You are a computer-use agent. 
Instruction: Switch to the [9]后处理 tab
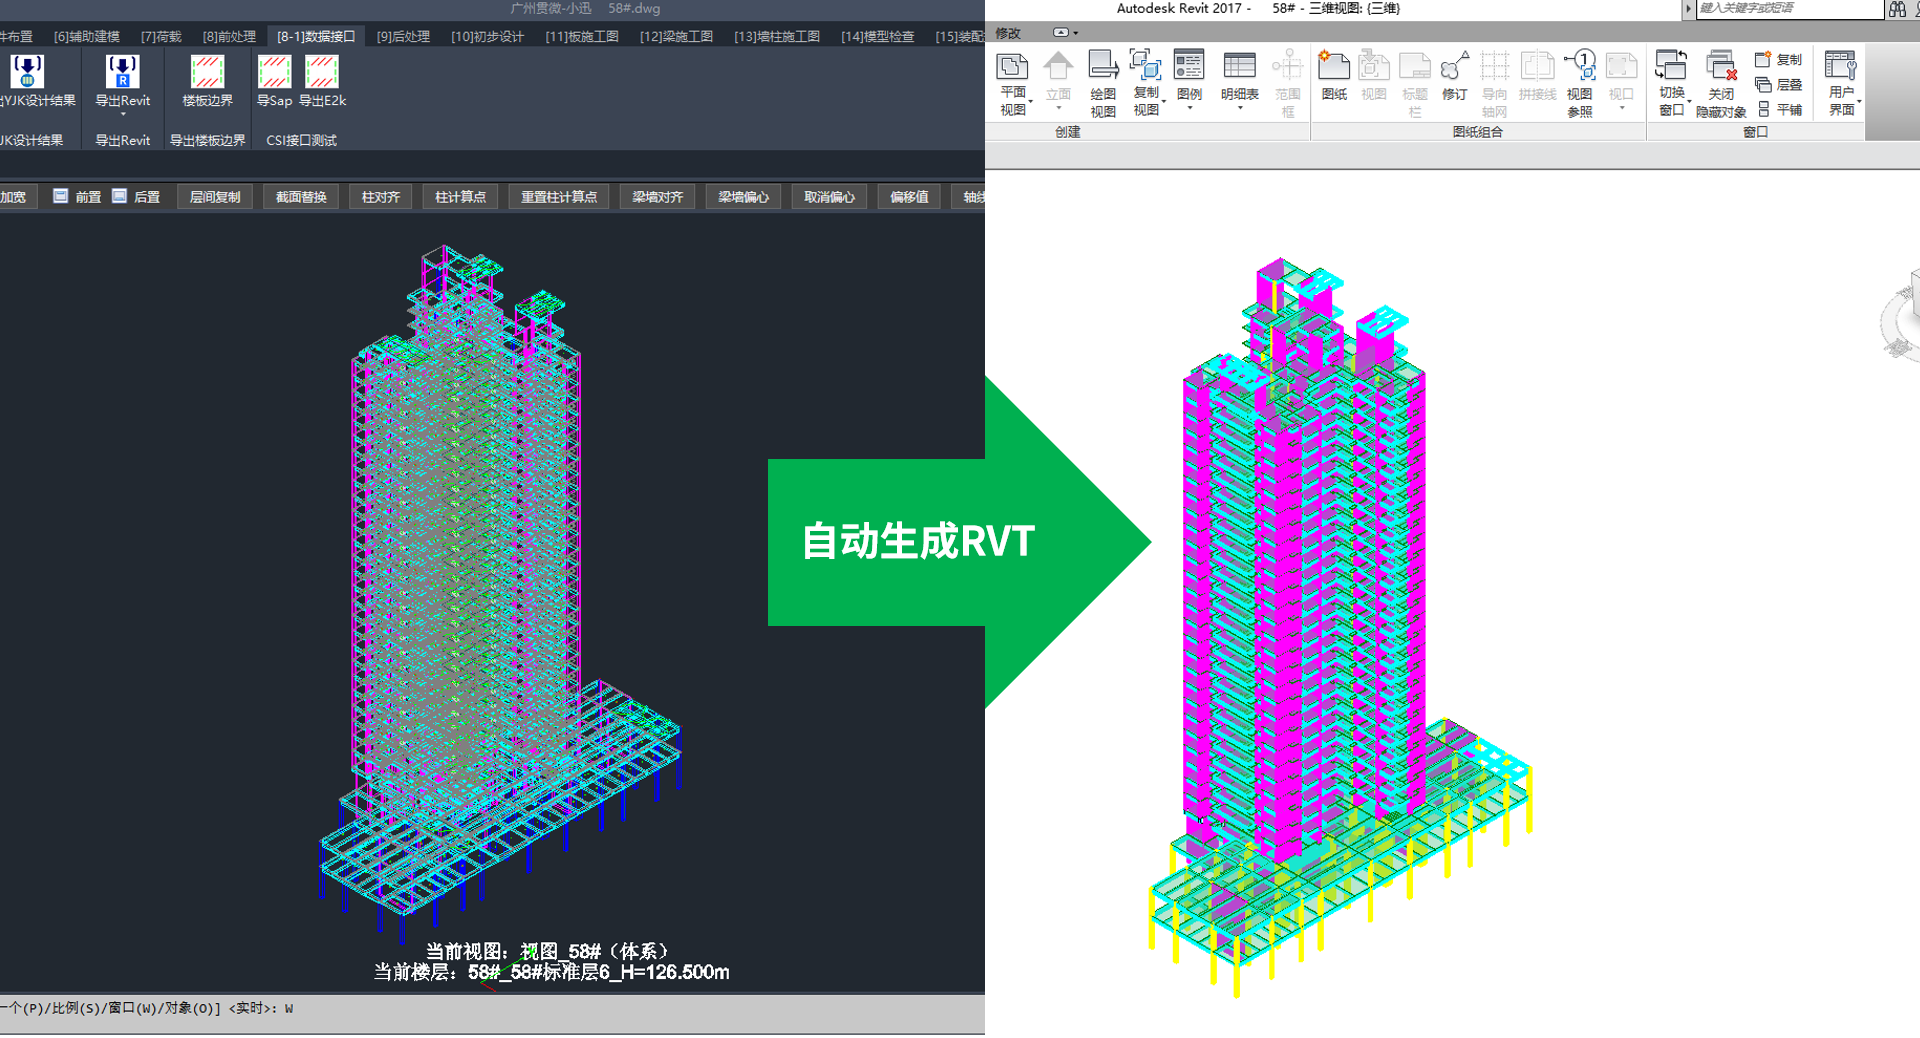click(x=403, y=36)
